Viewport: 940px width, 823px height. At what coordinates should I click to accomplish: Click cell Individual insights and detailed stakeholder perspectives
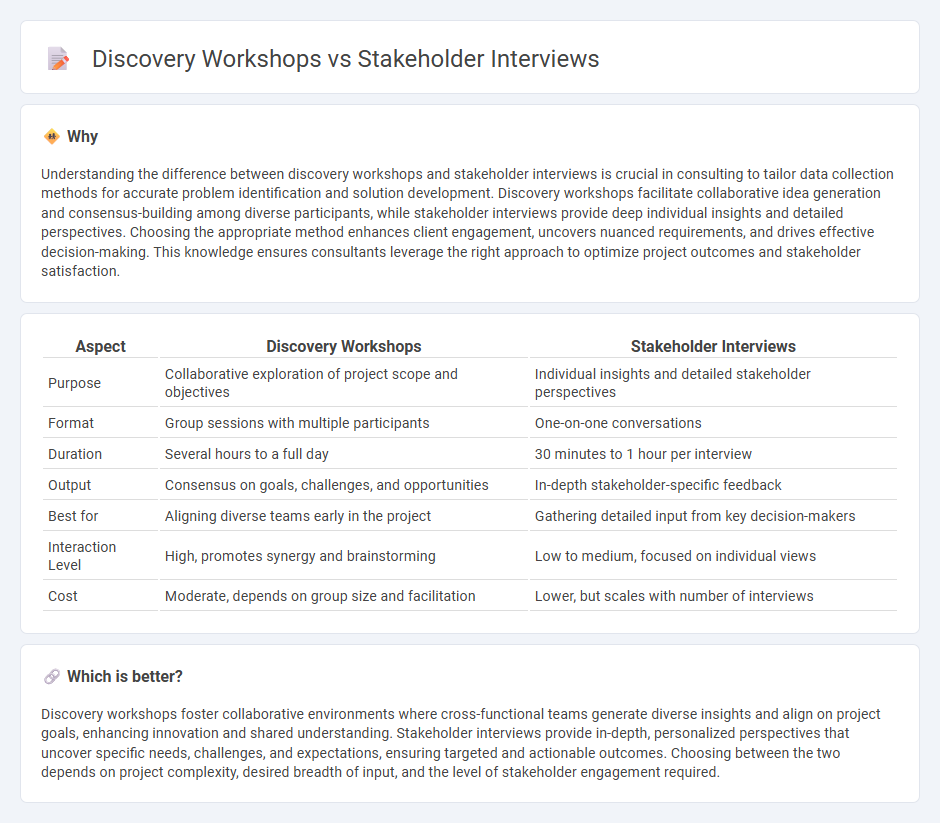click(x=713, y=383)
